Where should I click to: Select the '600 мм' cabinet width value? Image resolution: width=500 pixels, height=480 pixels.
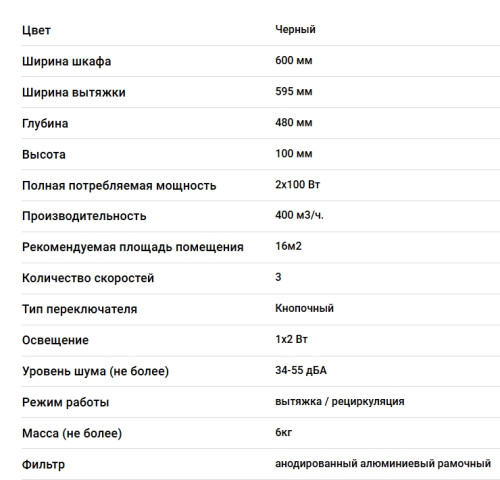pyautogui.click(x=294, y=60)
